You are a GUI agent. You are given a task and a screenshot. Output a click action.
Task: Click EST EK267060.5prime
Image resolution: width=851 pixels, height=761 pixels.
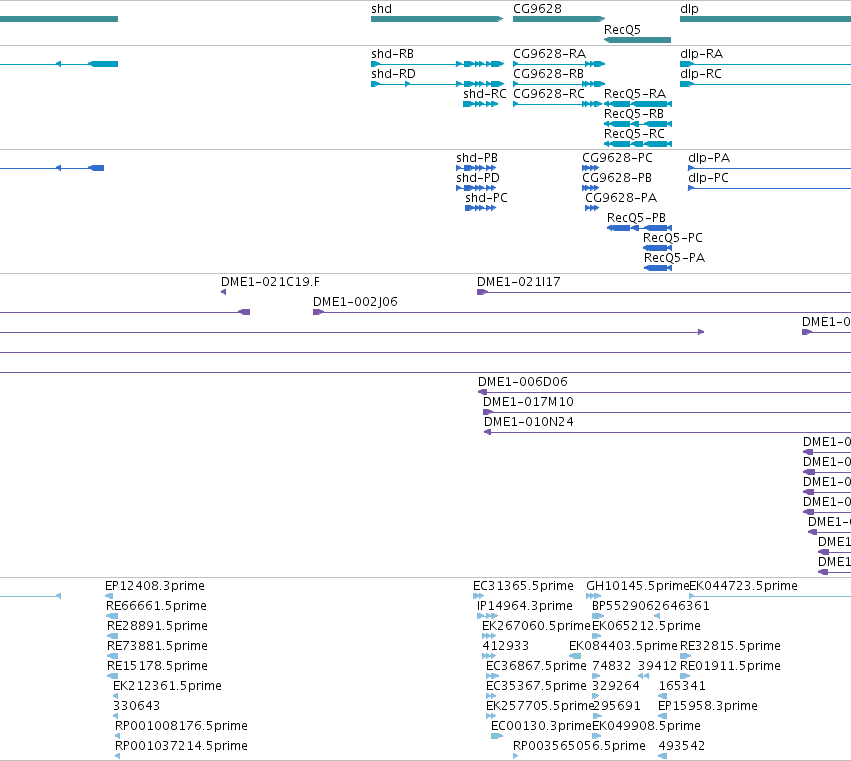click(x=489, y=637)
